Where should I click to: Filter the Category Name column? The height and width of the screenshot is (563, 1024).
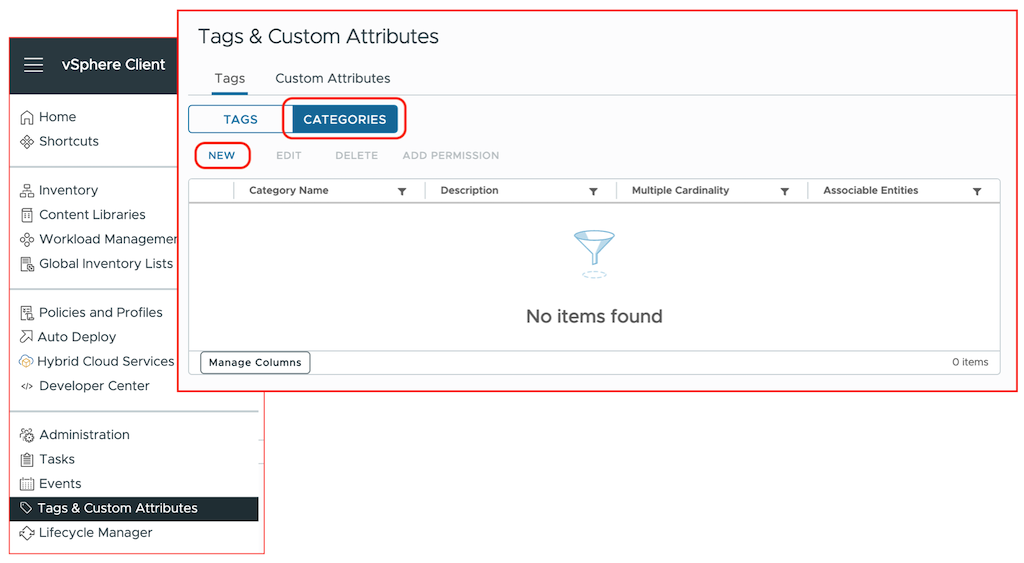402,191
